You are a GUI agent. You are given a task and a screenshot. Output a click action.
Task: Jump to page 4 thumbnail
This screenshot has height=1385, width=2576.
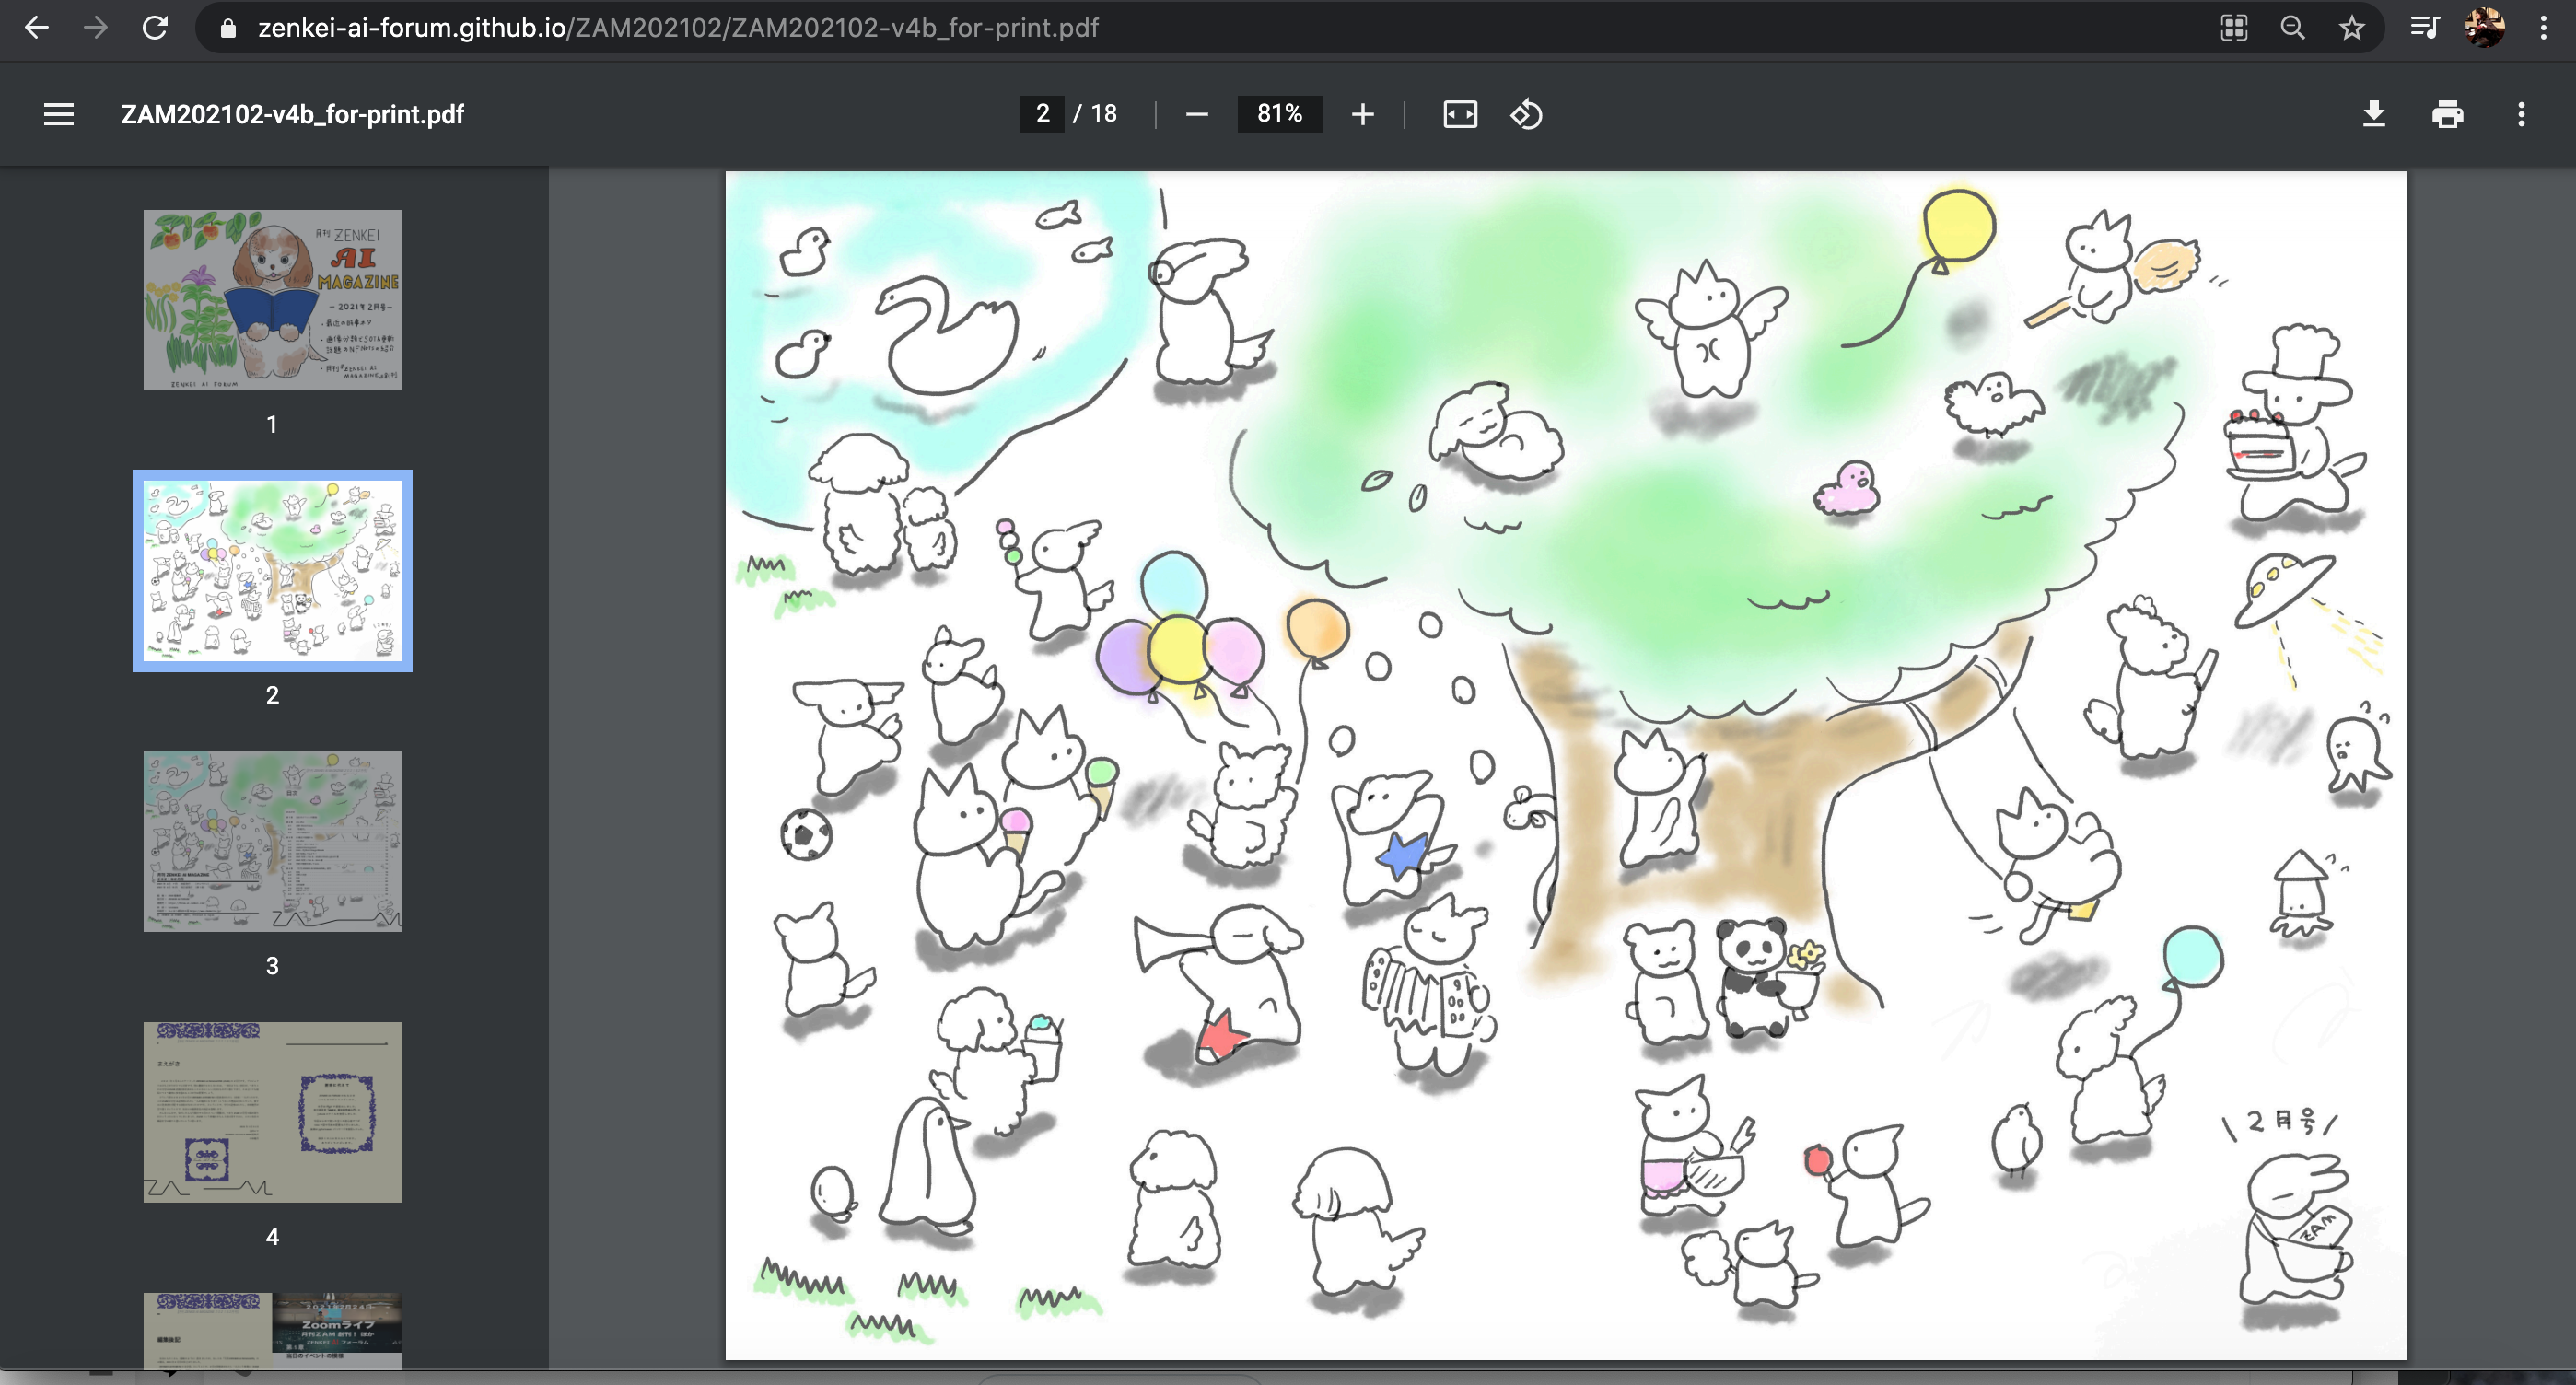pyautogui.click(x=272, y=1112)
